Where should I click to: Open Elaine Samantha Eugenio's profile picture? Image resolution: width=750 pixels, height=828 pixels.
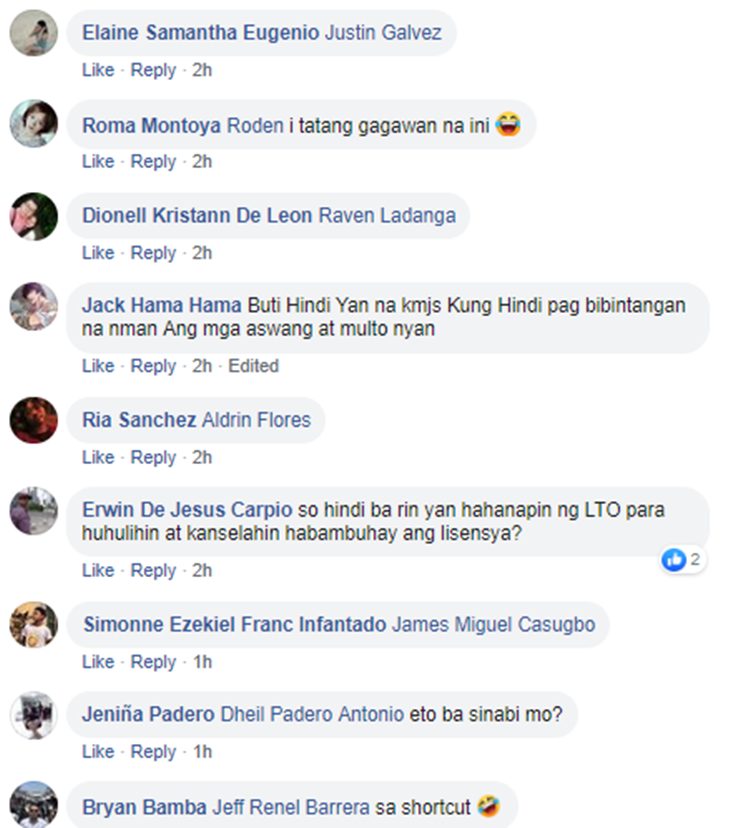tap(34, 33)
